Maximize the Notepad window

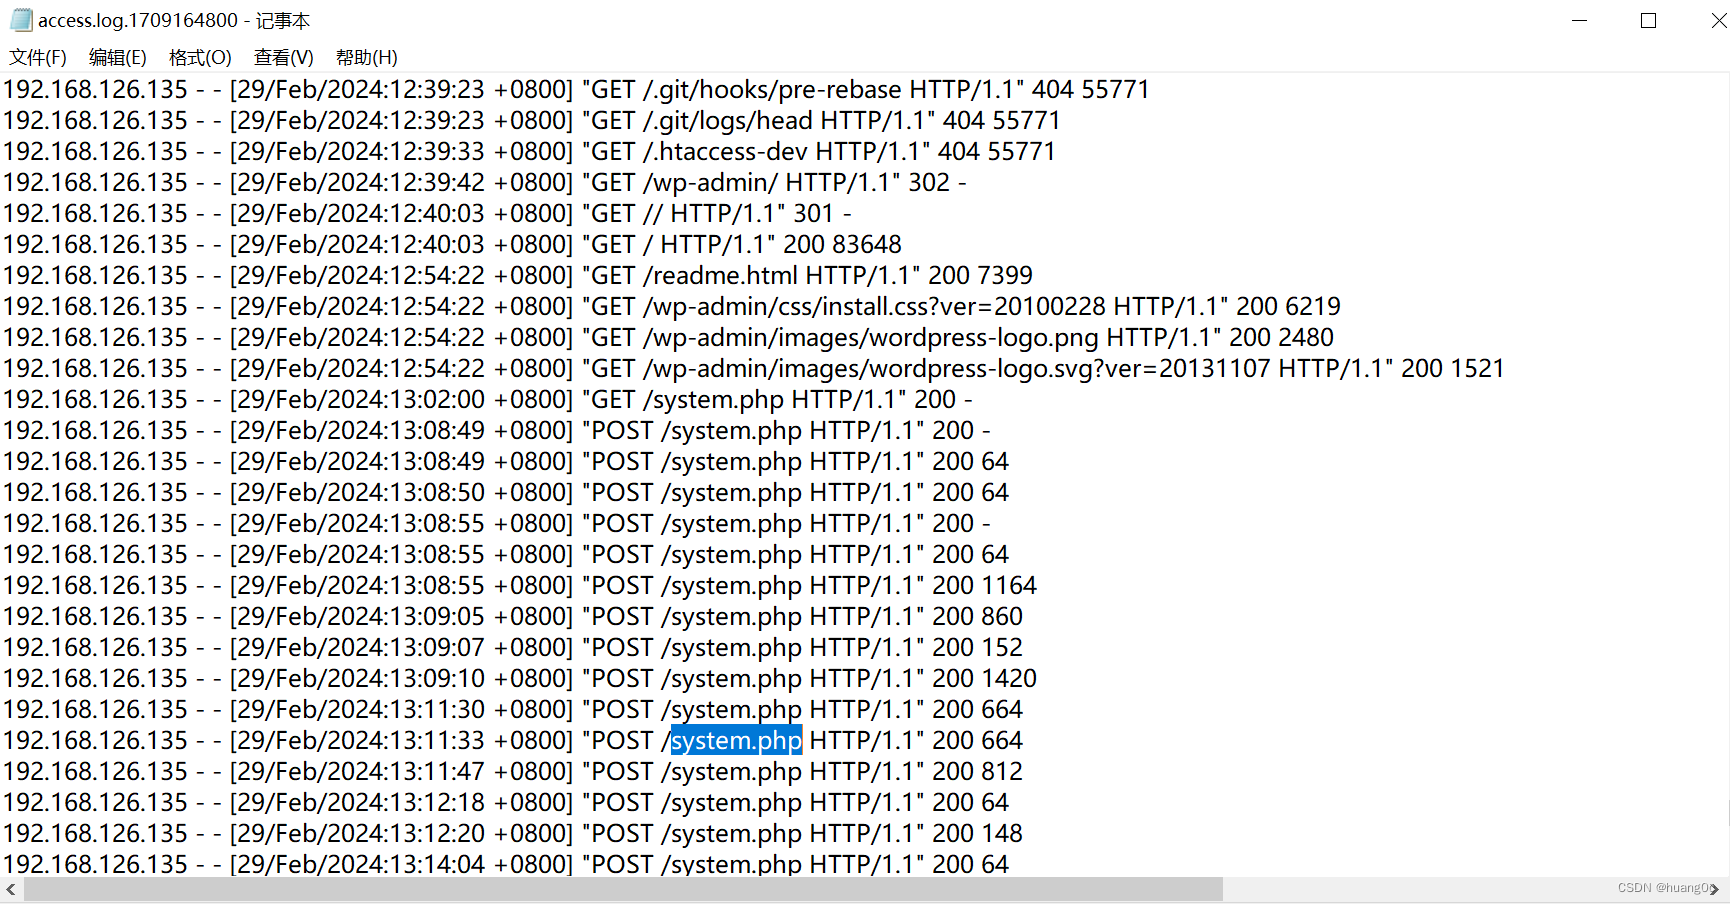[x=1649, y=20]
